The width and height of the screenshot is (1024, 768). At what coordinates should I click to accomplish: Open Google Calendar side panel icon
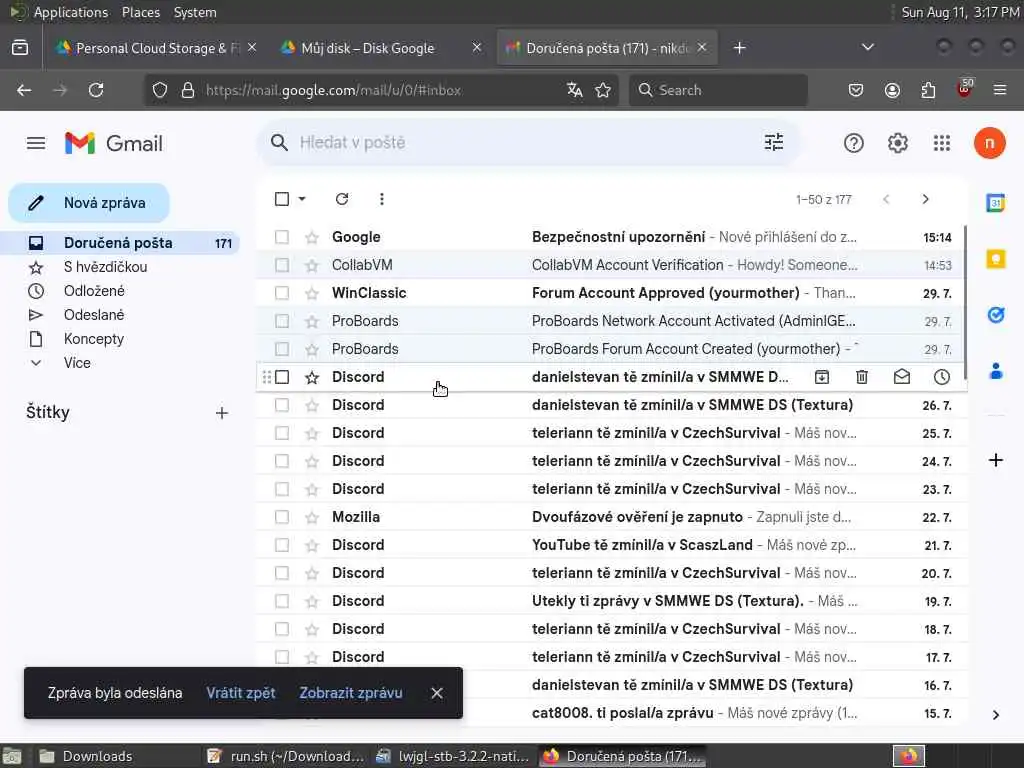(x=995, y=203)
